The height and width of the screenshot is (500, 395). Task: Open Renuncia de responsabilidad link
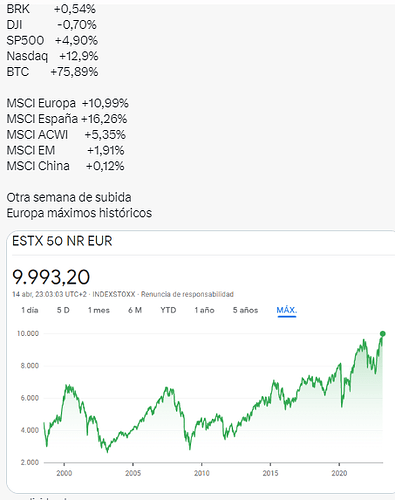(x=187, y=294)
